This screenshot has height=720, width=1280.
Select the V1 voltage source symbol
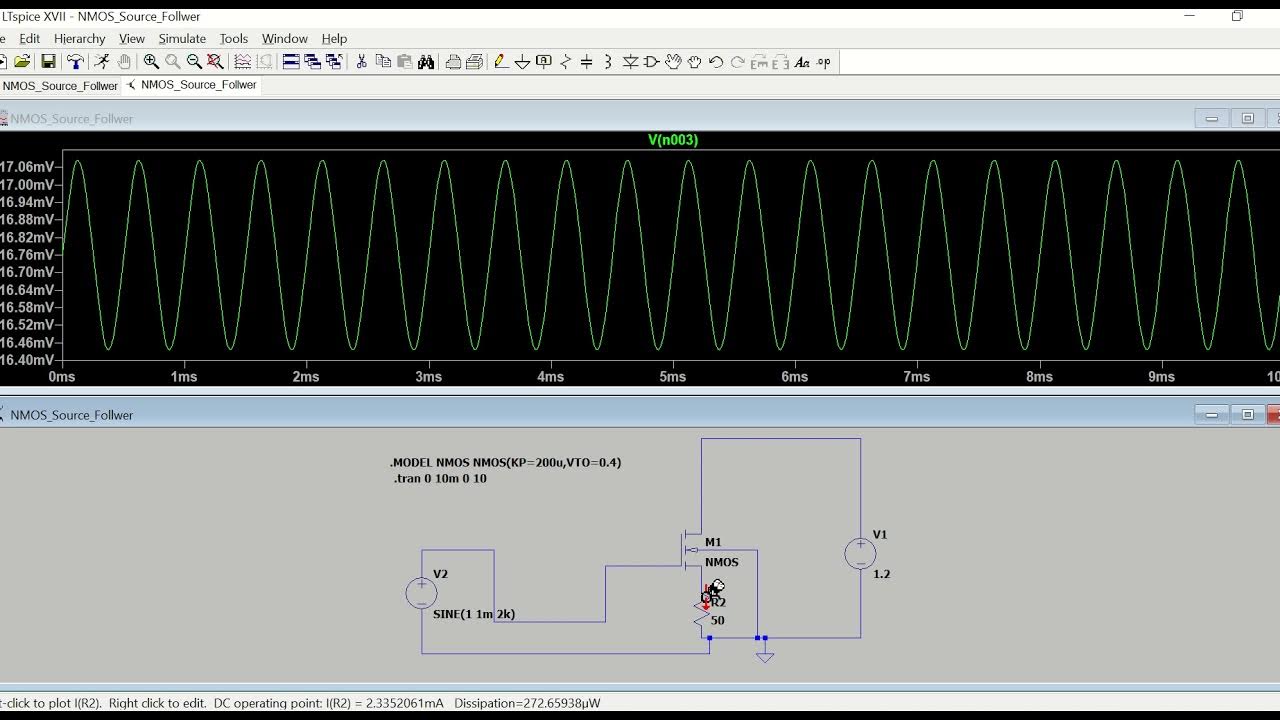coord(860,553)
